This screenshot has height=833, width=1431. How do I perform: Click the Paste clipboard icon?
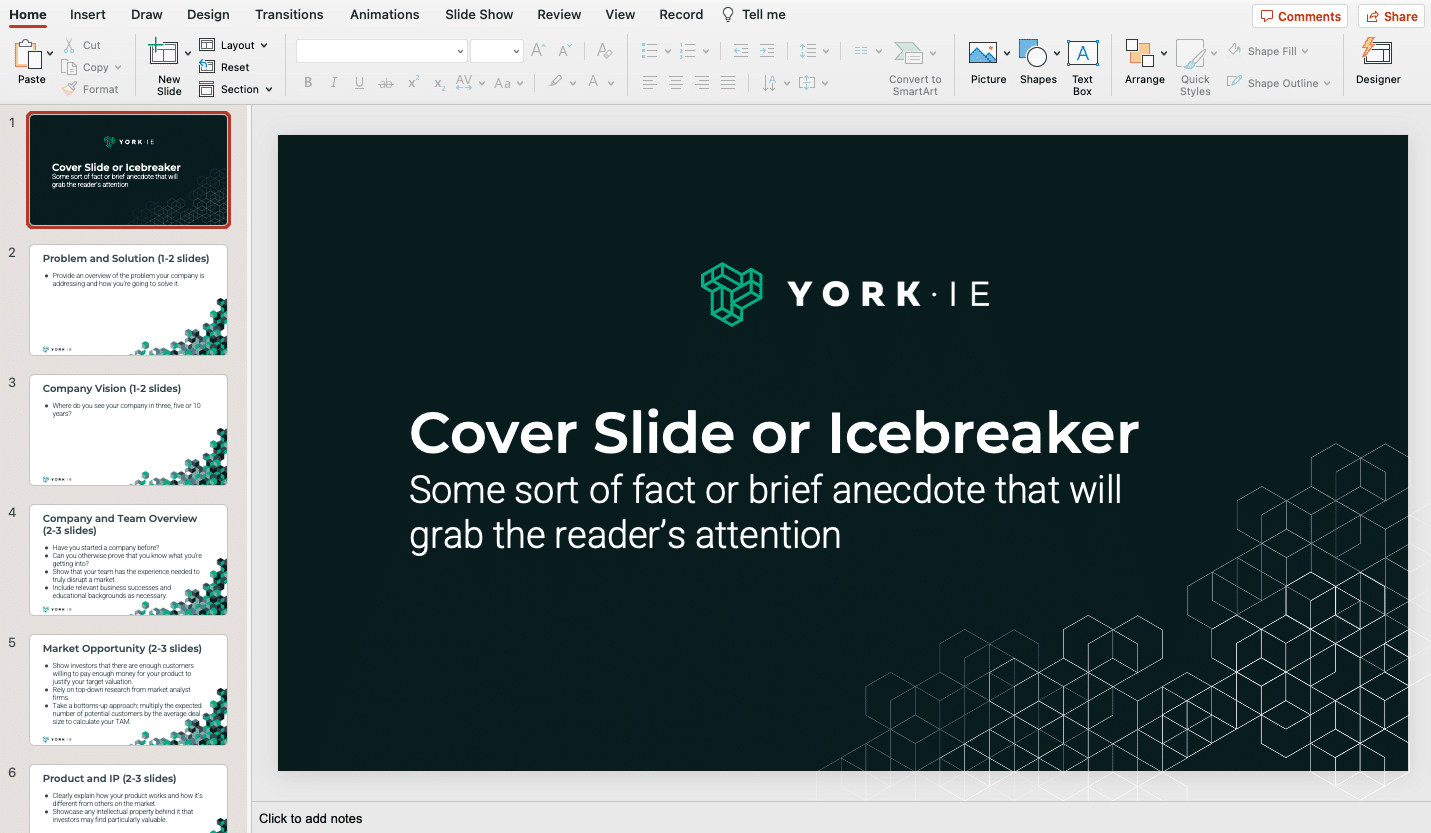(x=28, y=54)
